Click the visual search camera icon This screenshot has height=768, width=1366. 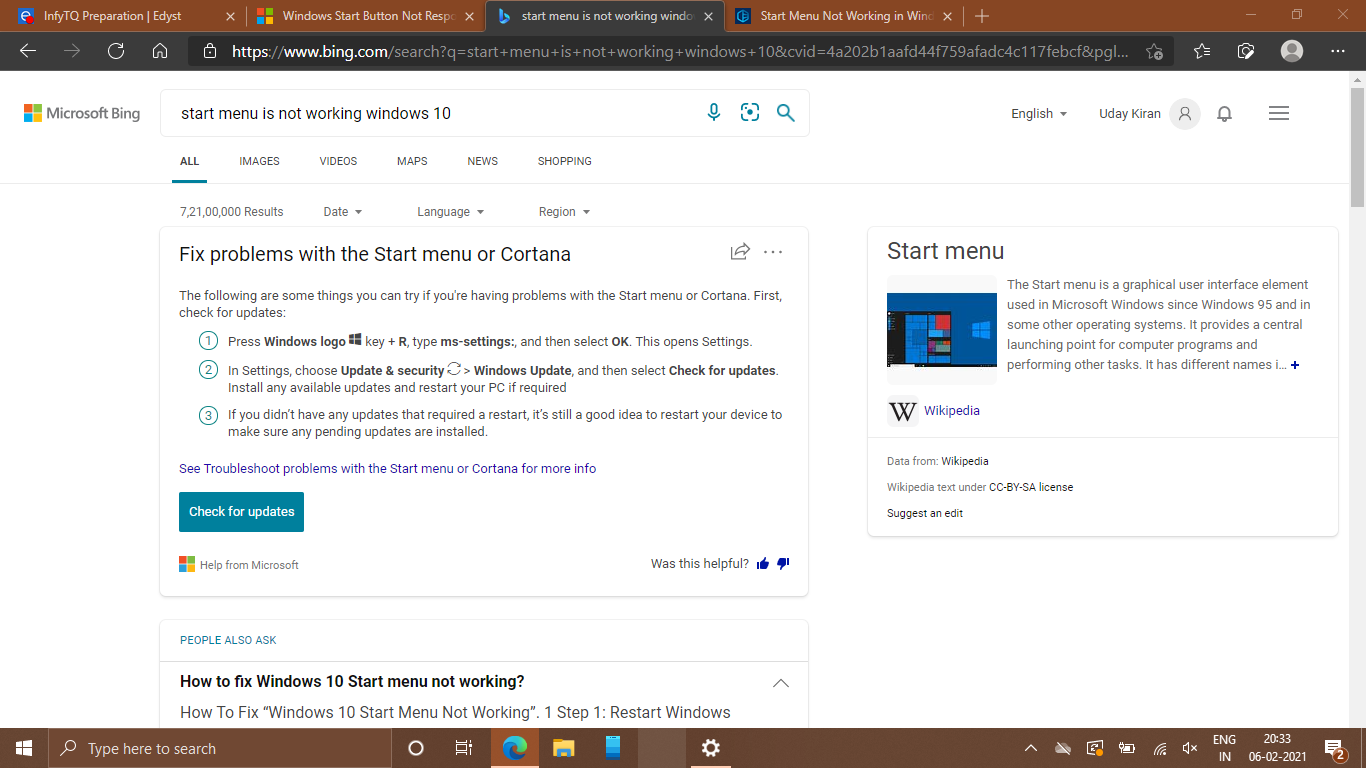click(750, 113)
